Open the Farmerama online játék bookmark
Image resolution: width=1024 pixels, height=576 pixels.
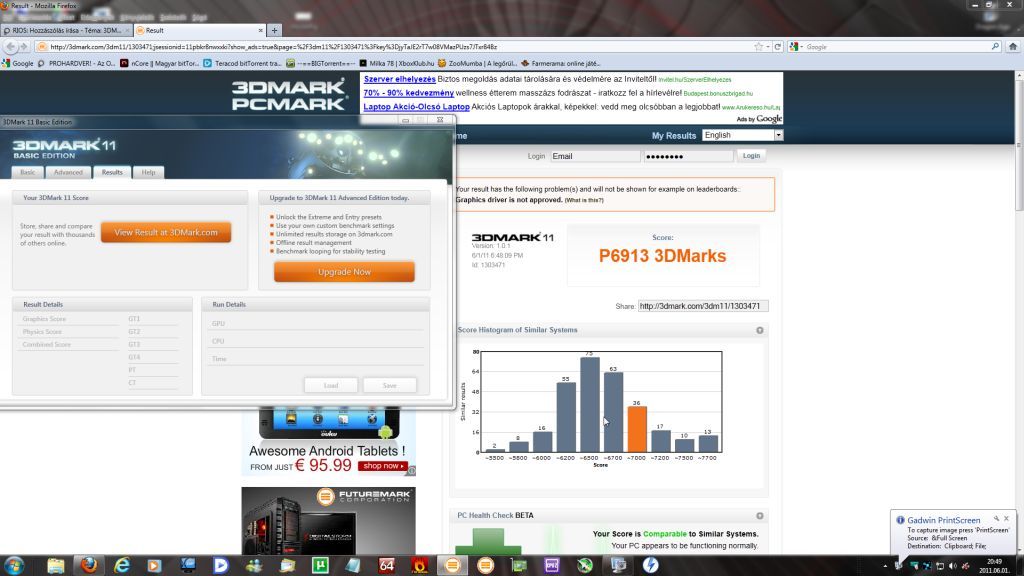[x=561, y=63]
